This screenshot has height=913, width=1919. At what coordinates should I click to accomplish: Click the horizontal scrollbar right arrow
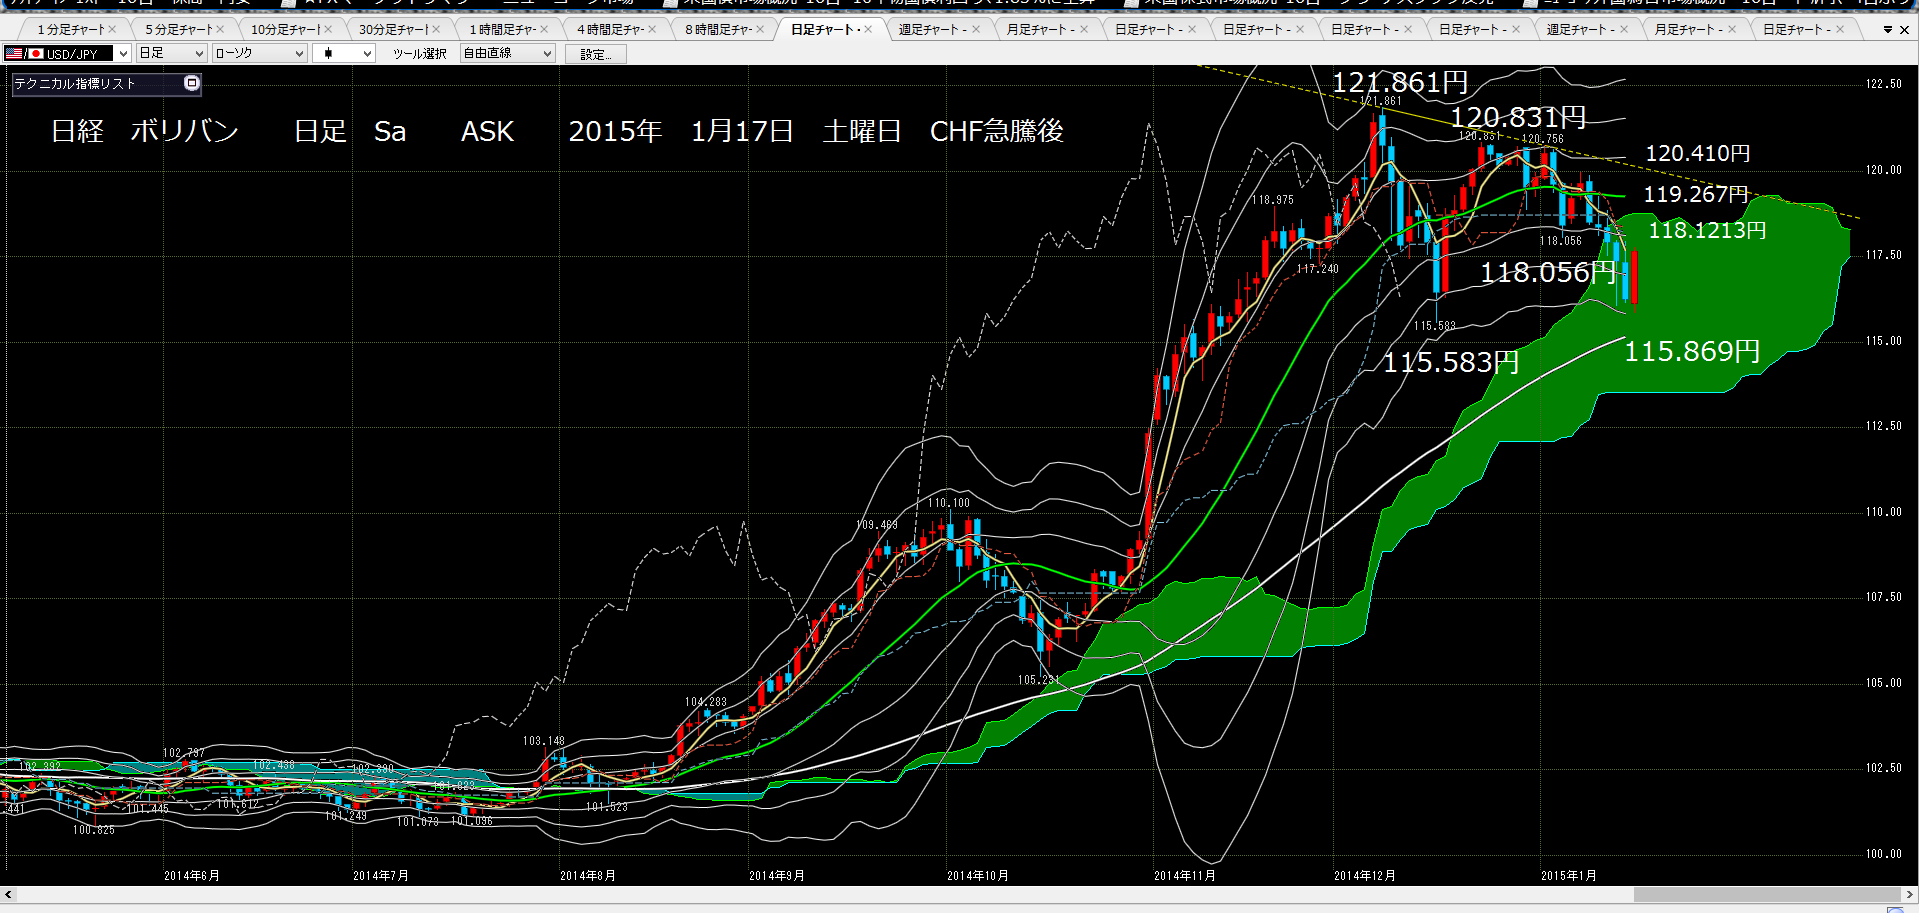pyautogui.click(x=1910, y=895)
